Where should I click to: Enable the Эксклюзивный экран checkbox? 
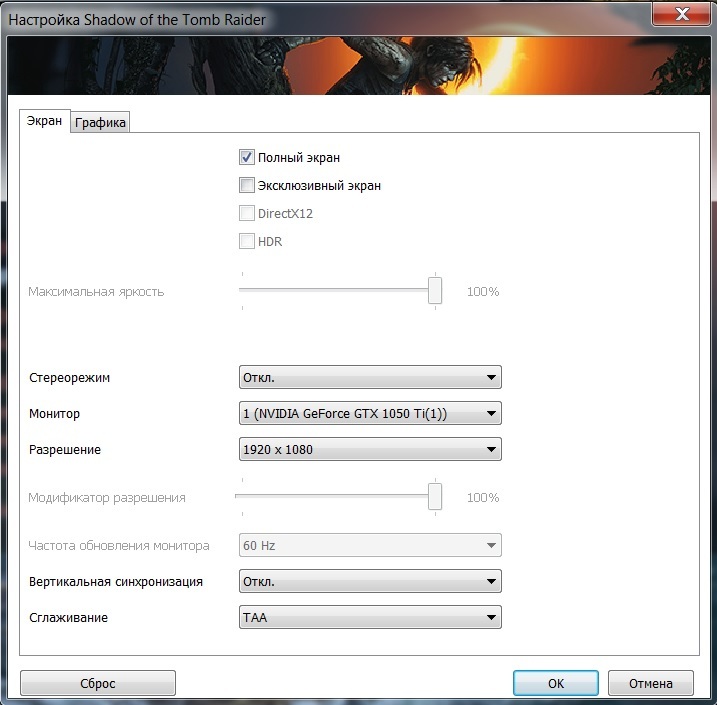click(x=247, y=185)
